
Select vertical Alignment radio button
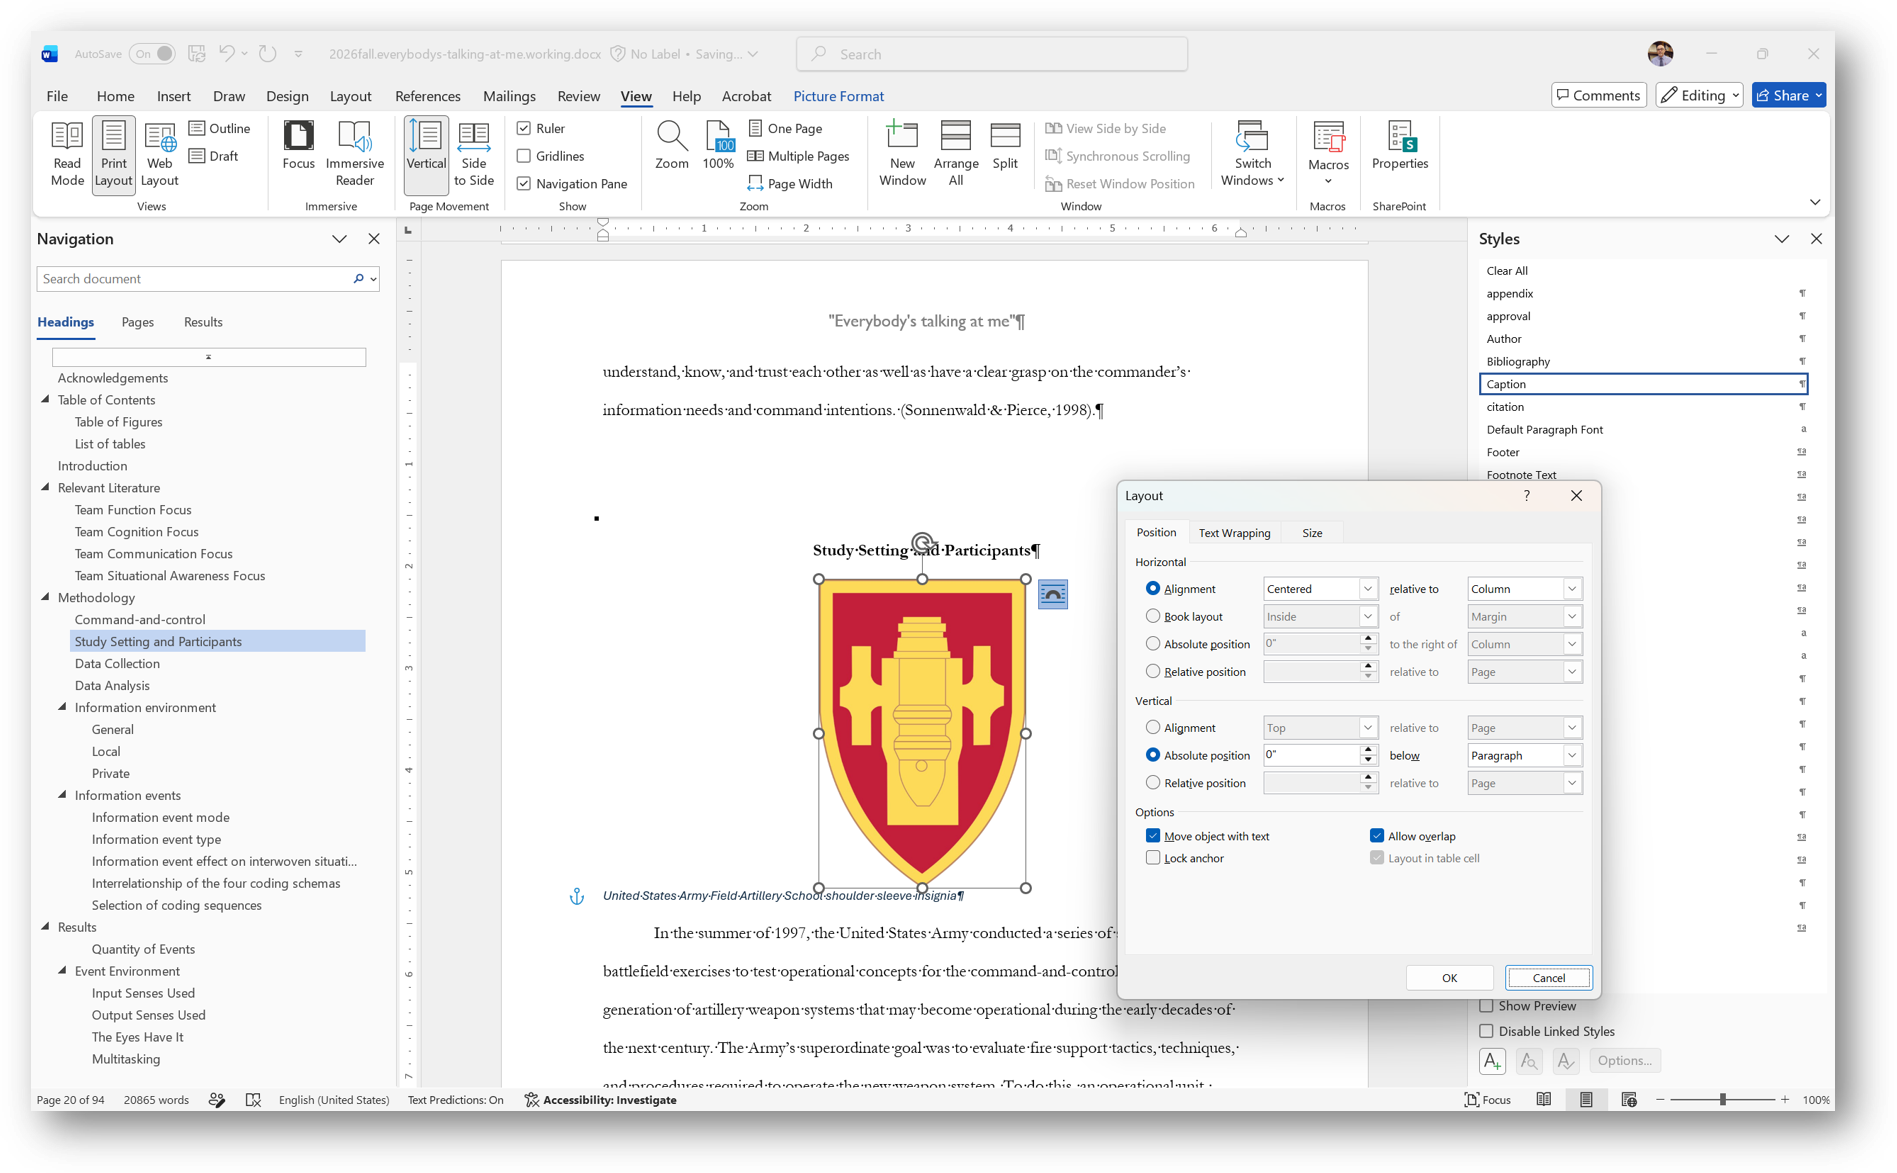pos(1153,727)
